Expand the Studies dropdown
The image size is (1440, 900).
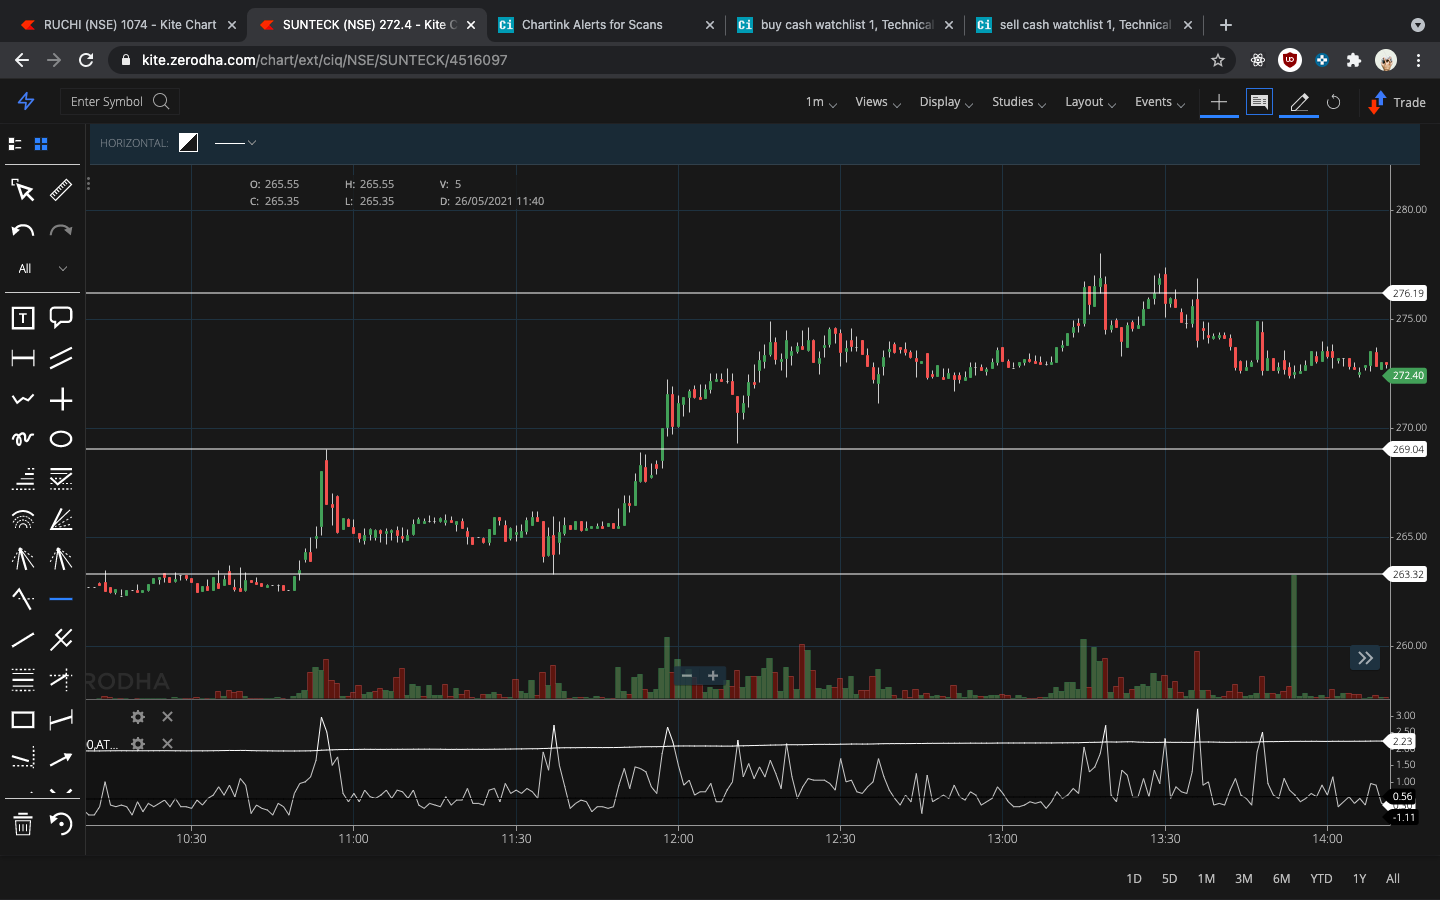tap(1017, 102)
